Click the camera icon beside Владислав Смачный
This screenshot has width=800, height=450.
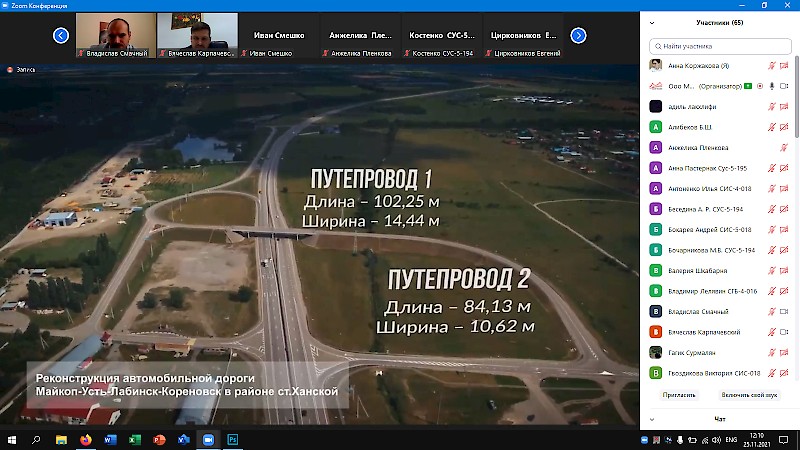[783, 312]
